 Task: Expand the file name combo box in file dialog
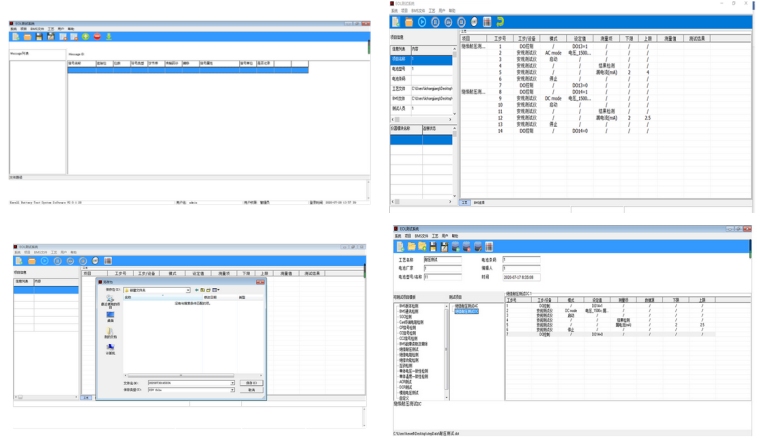tap(232, 382)
